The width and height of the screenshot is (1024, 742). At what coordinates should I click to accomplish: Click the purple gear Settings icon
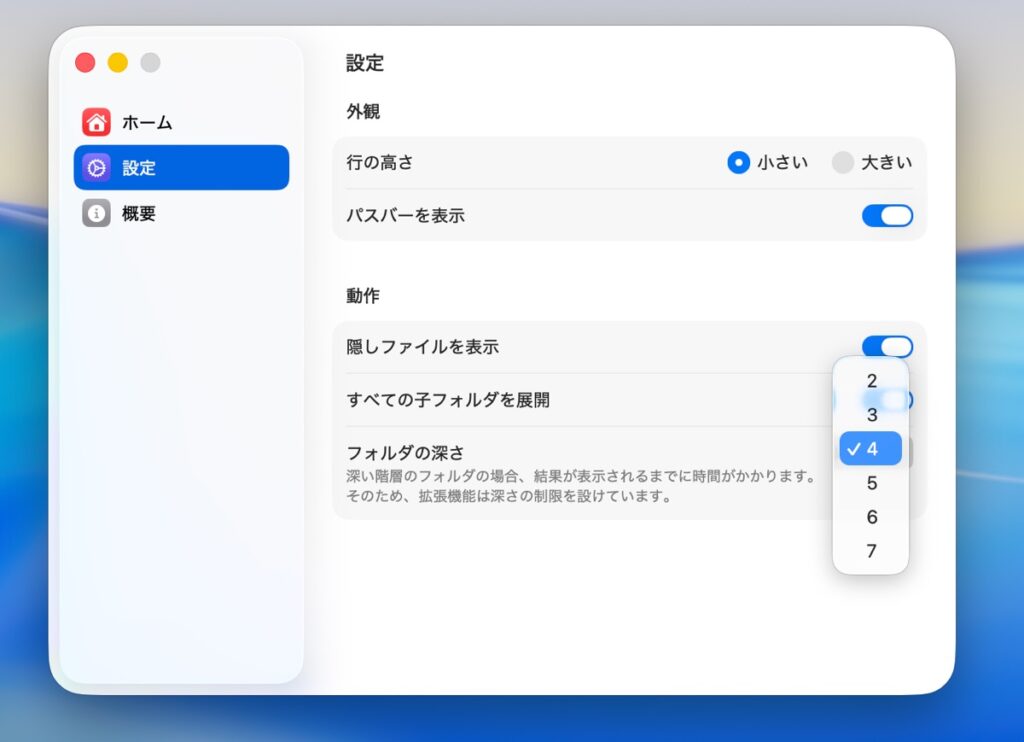click(96, 168)
